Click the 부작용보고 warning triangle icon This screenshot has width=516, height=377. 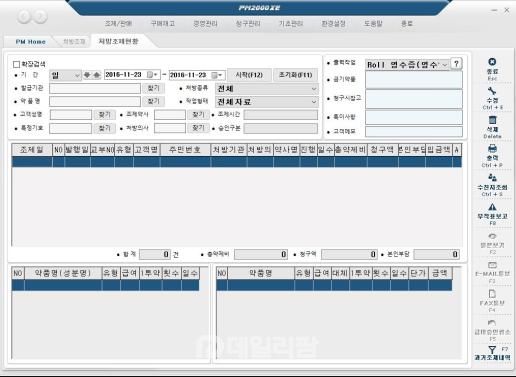click(x=492, y=207)
